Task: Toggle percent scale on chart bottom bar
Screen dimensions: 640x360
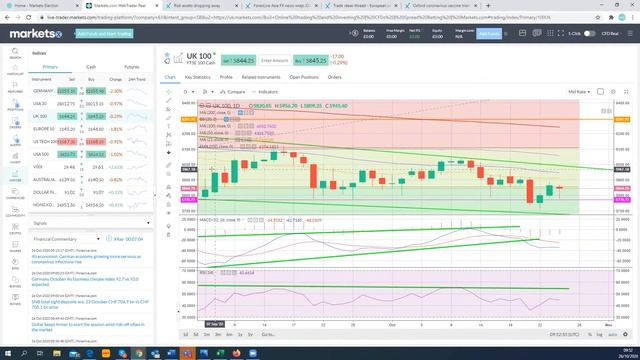Action: (x=590, y=335)
